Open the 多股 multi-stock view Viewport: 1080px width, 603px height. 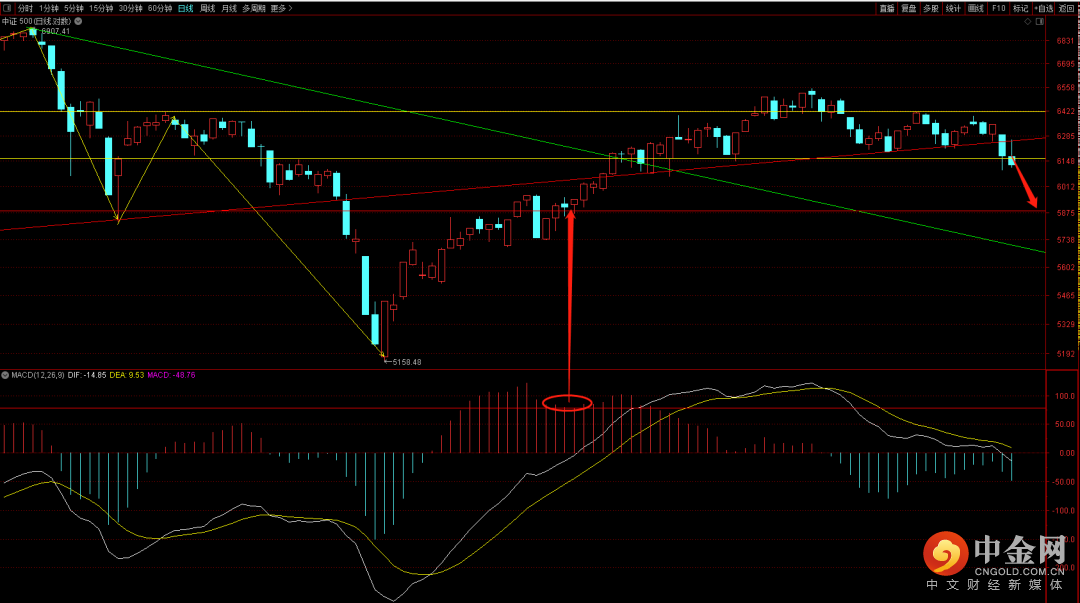pos(931,8)
